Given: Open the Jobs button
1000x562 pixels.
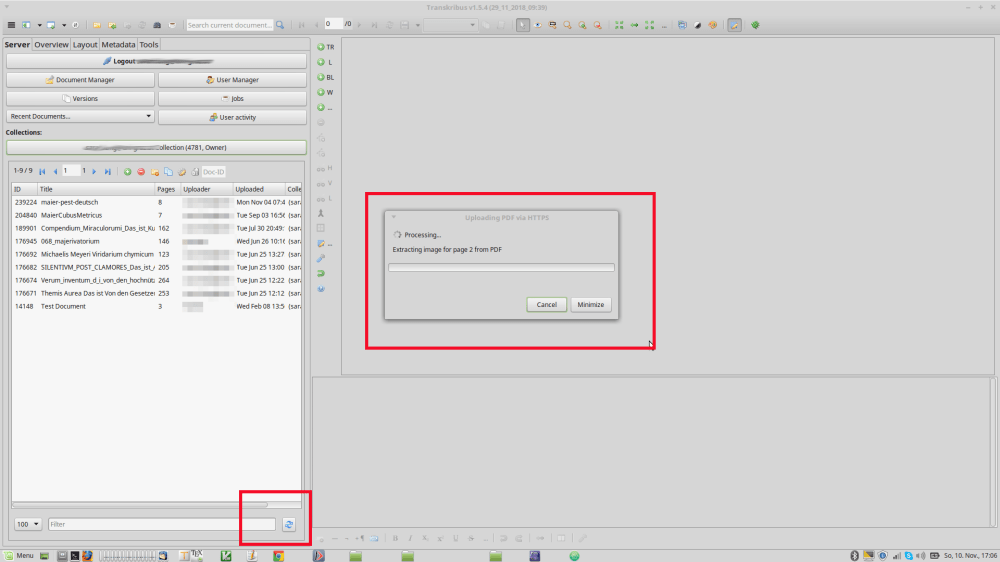Looking at the screenshot, I should [x=232, y=99].
